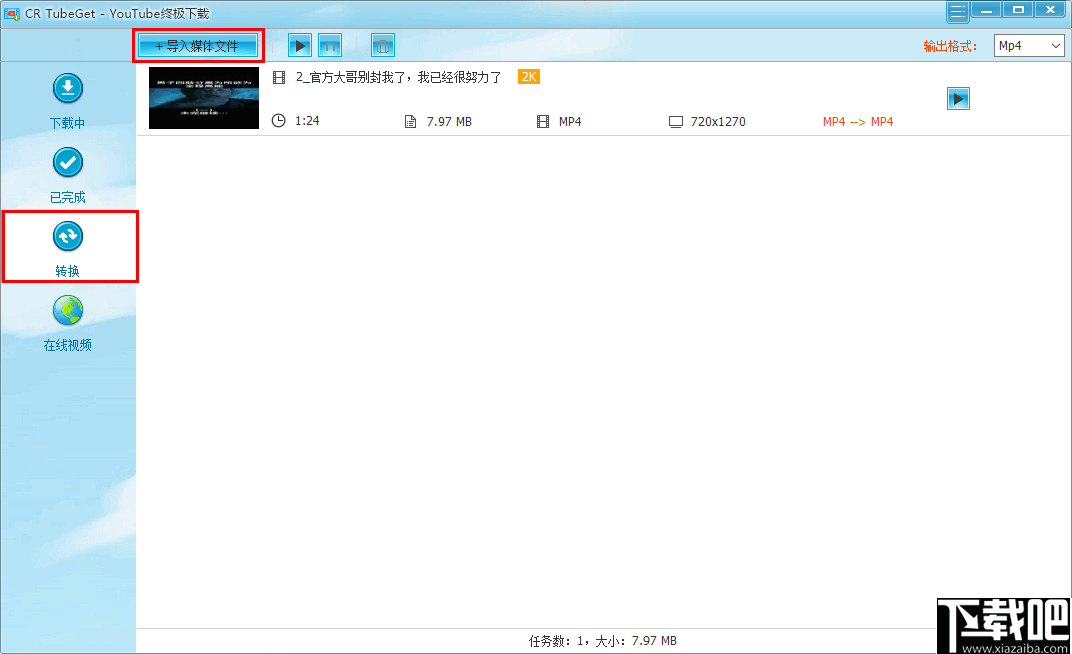Click the status bar task count text
The width and height of the screenshot is (1072, 654).
[602, 640]
